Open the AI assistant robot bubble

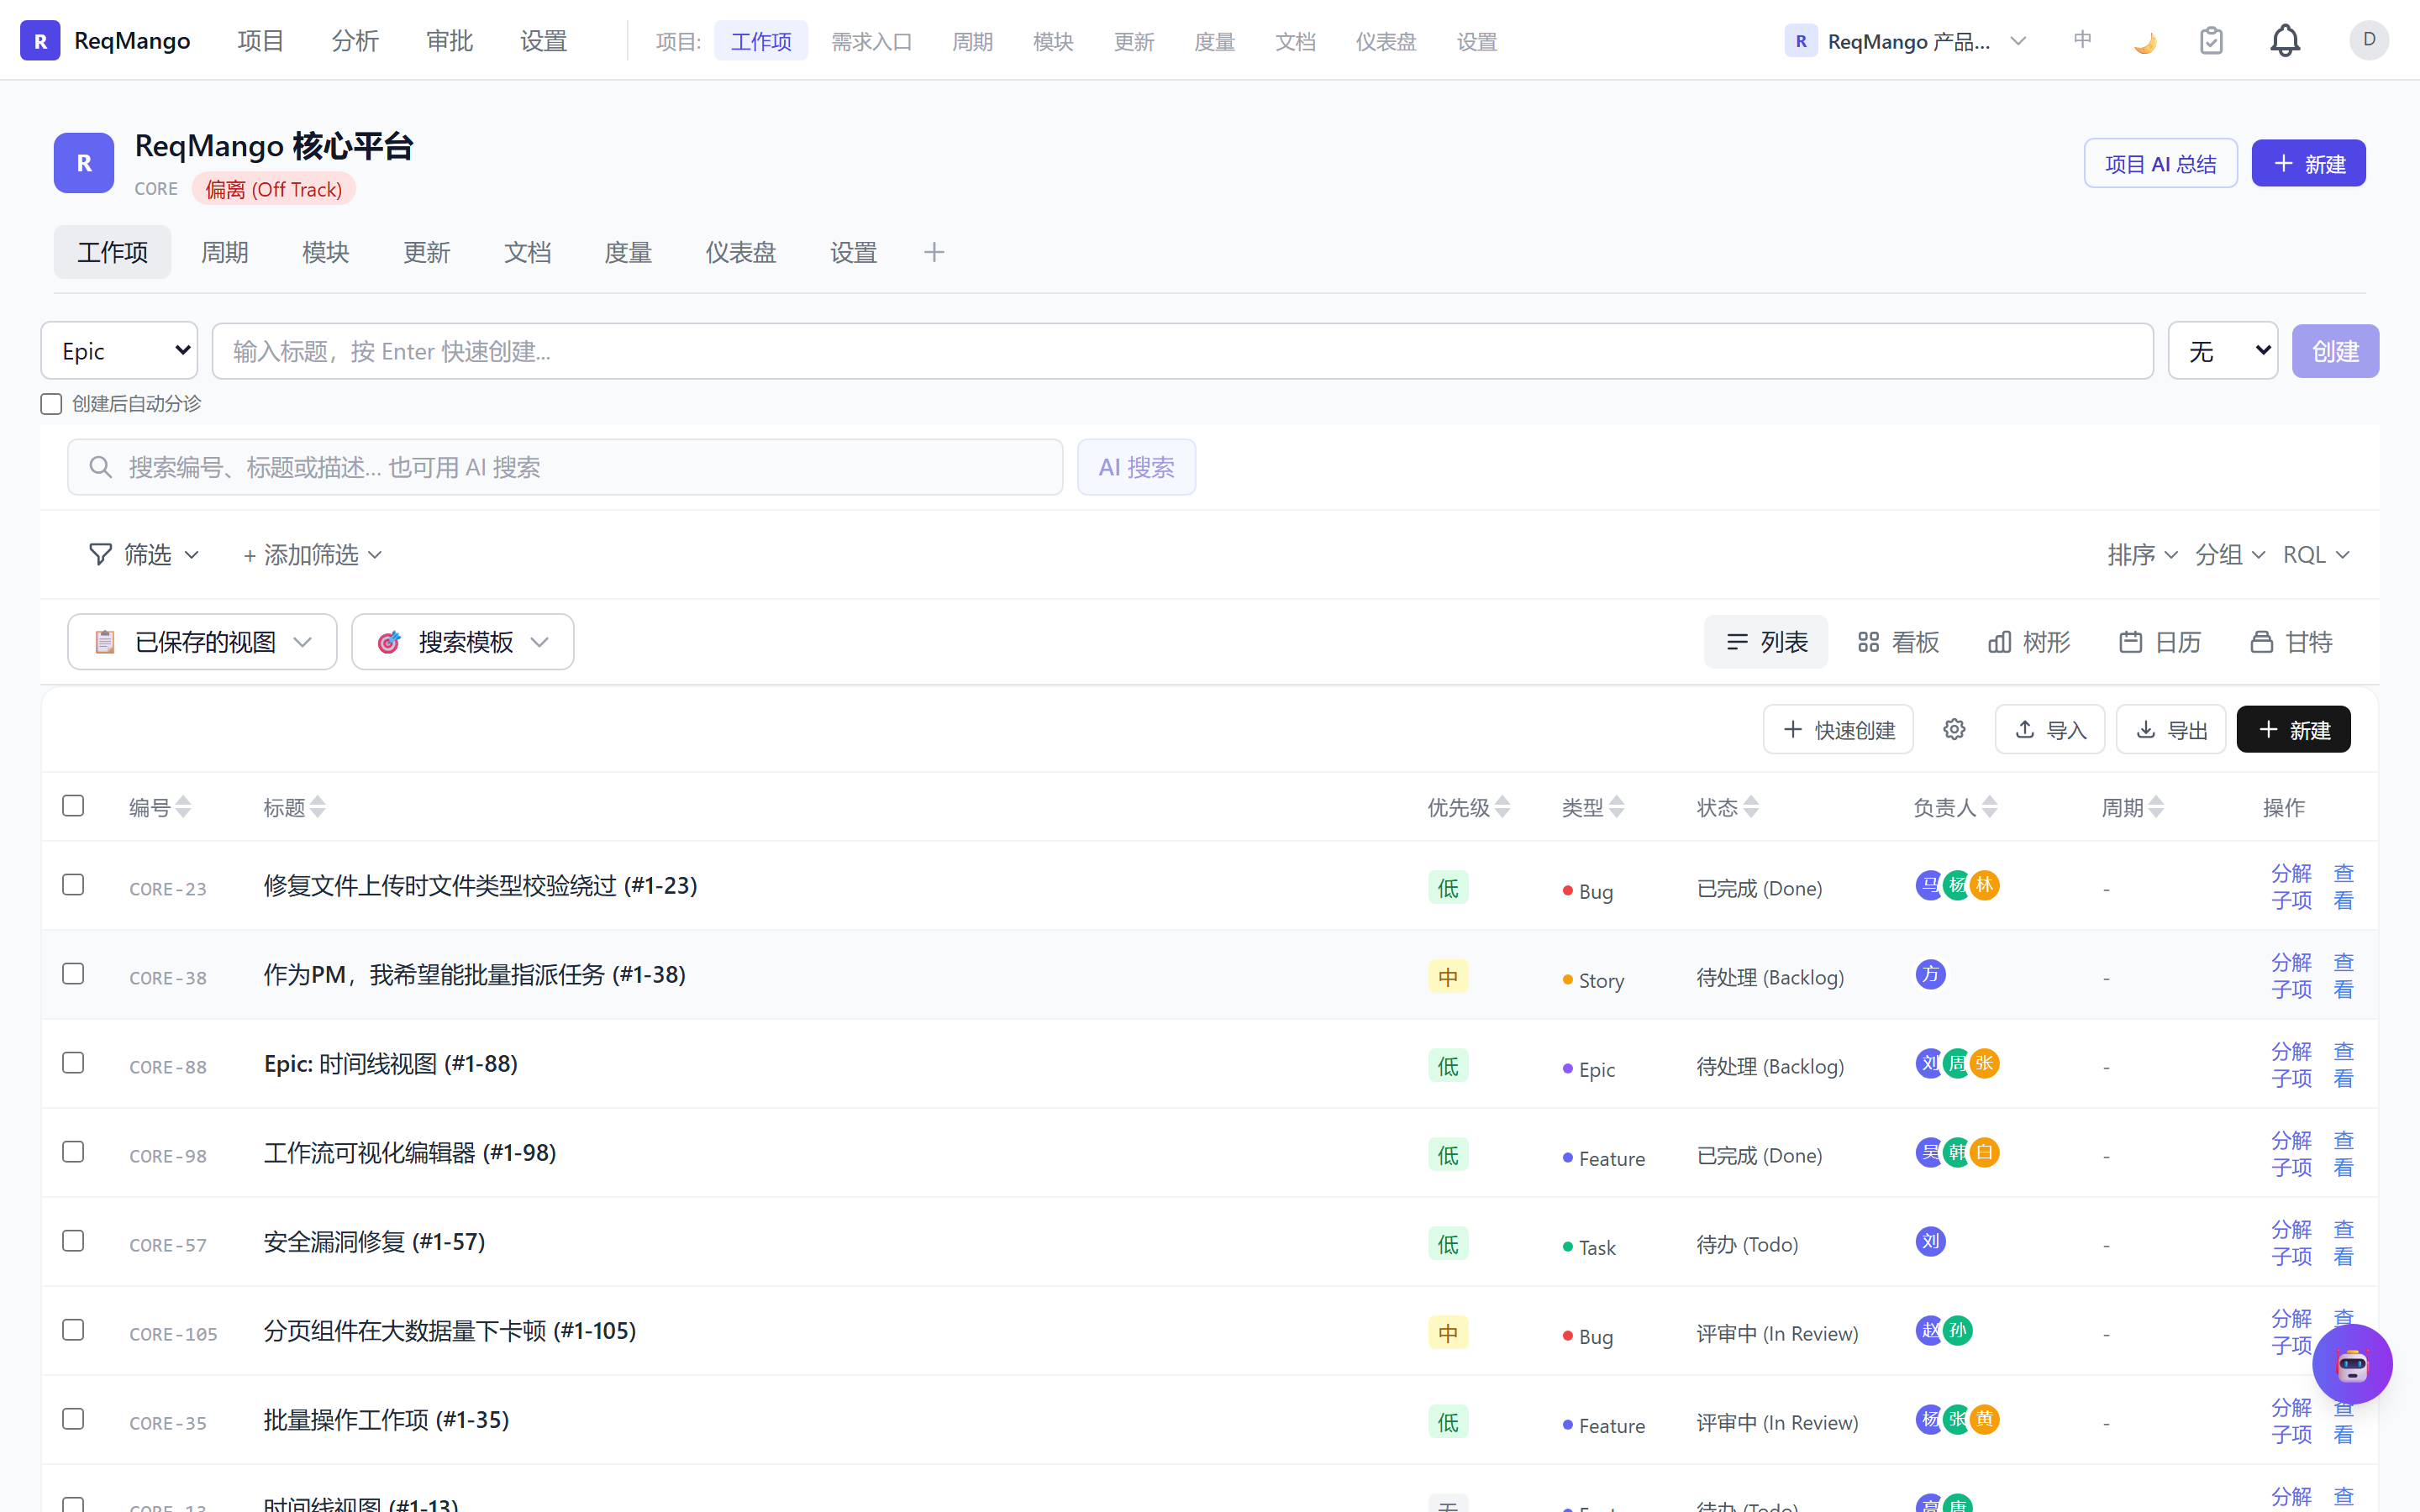[2352, 1364]
